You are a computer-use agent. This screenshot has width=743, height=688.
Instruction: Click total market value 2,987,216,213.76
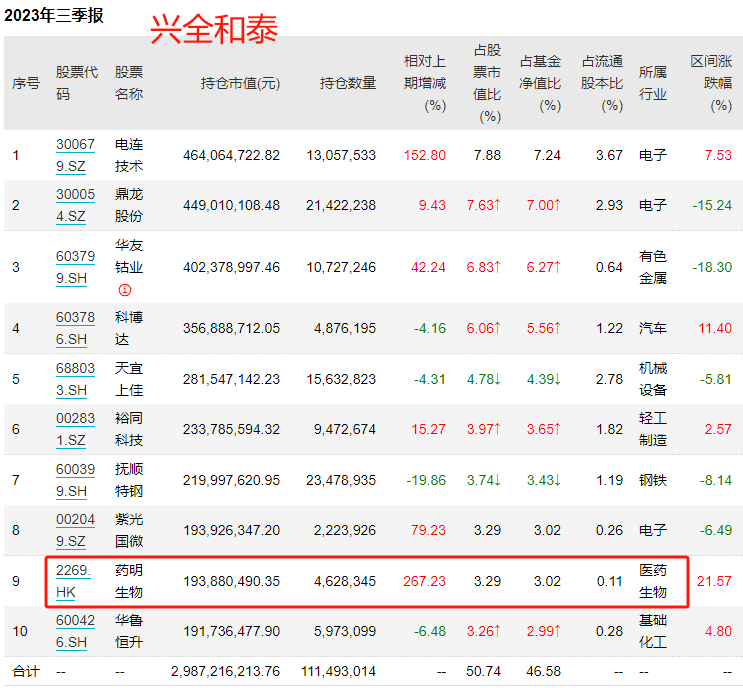click(226, 671)
